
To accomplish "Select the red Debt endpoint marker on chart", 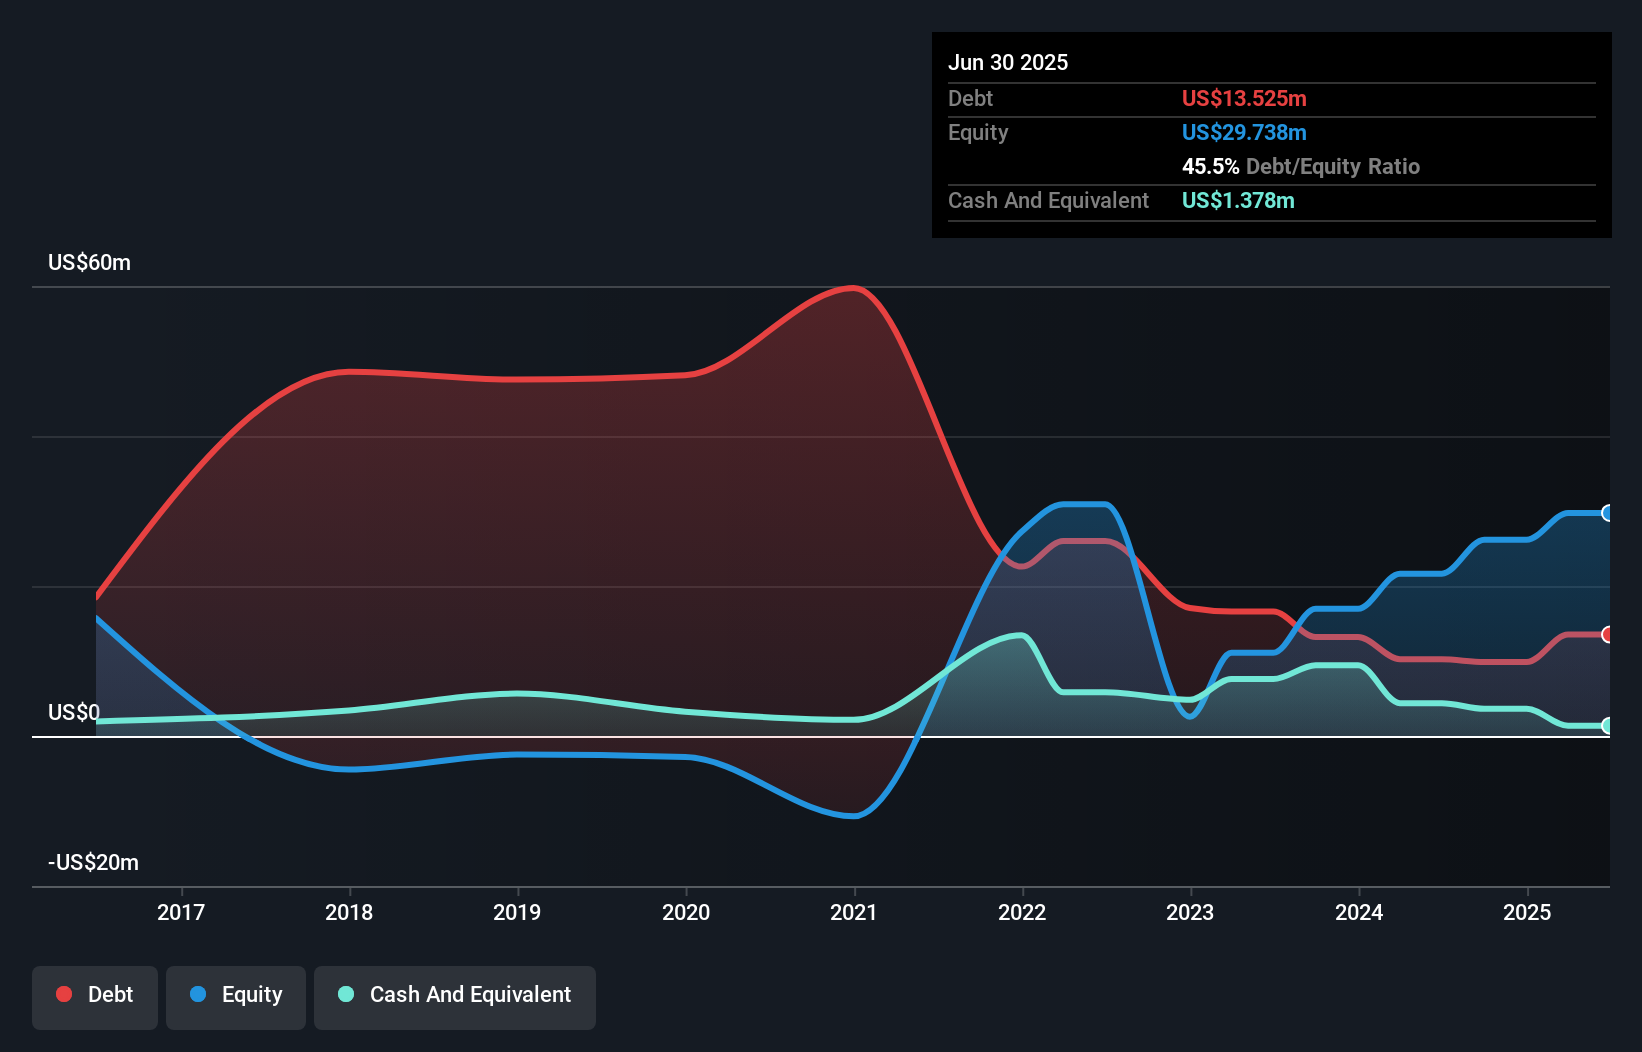I will click(x=1607, y=635).
